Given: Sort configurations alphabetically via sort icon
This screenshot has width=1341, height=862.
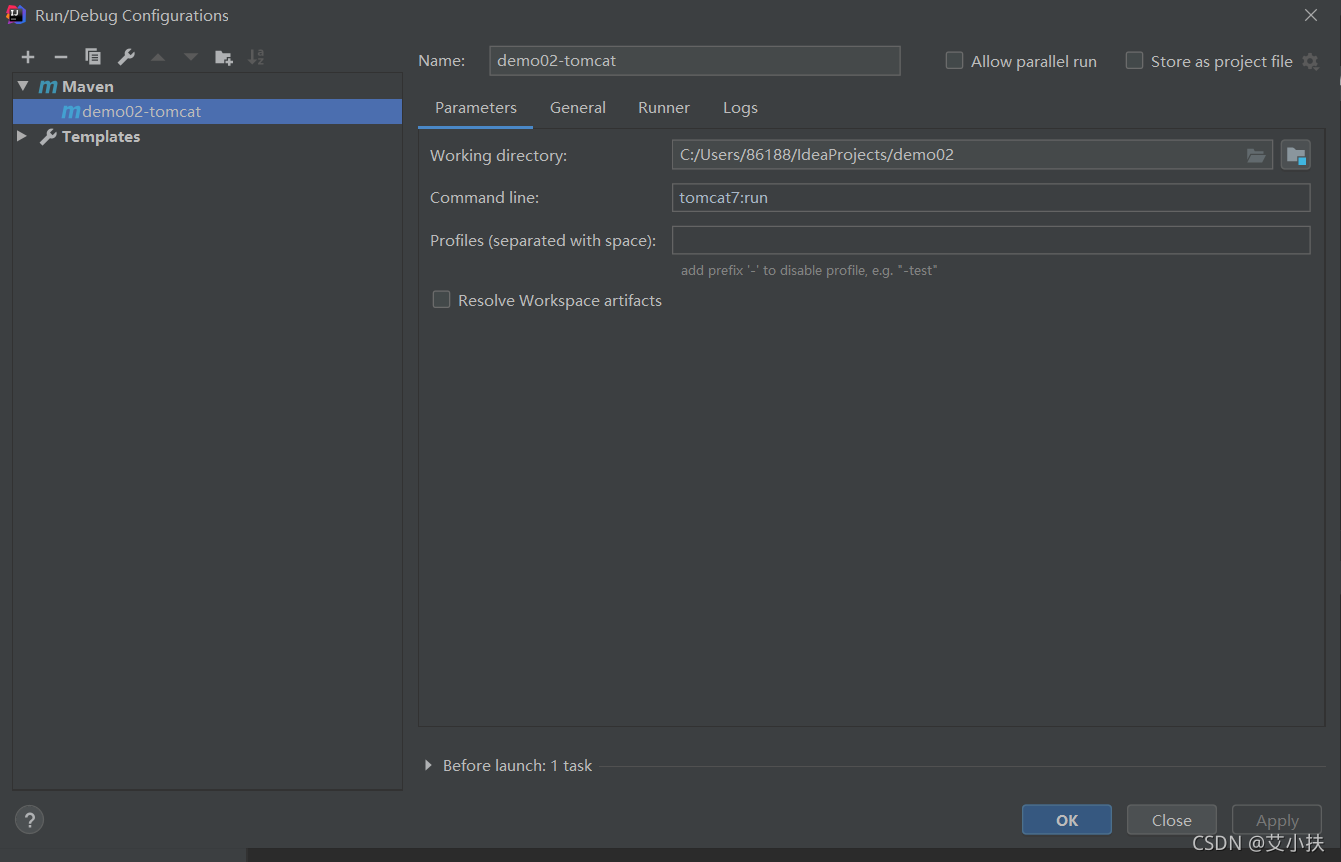Looking at the screenshot, I should coord(257,57).
